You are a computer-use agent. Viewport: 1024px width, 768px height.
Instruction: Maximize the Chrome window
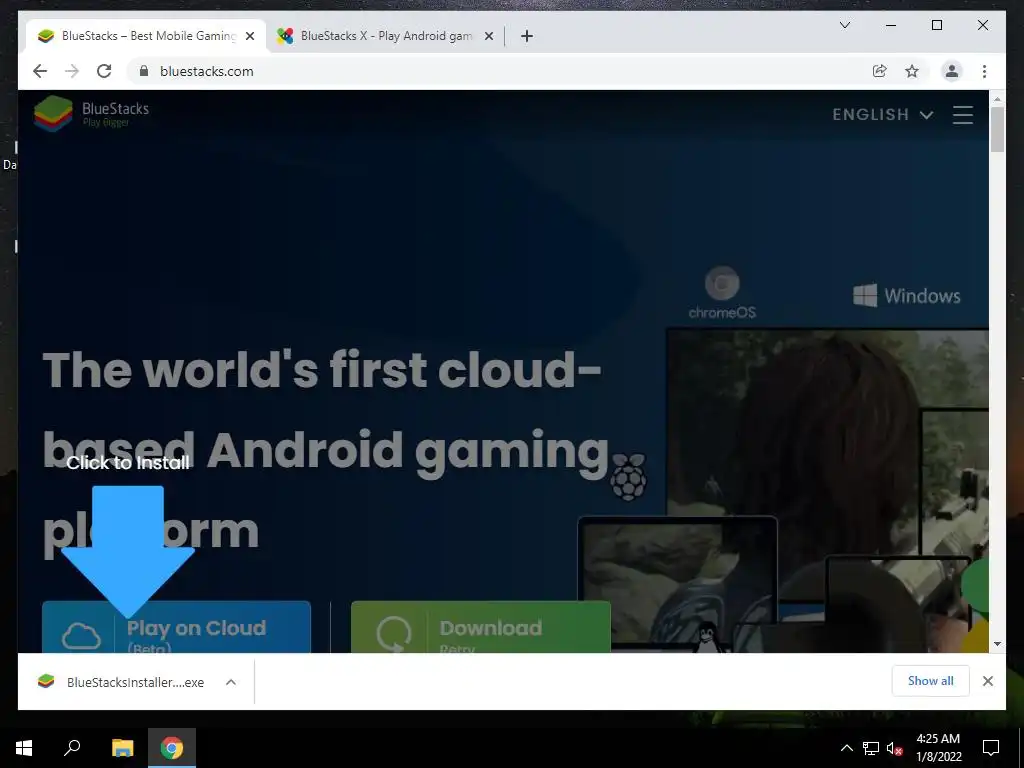click(936, 25)
